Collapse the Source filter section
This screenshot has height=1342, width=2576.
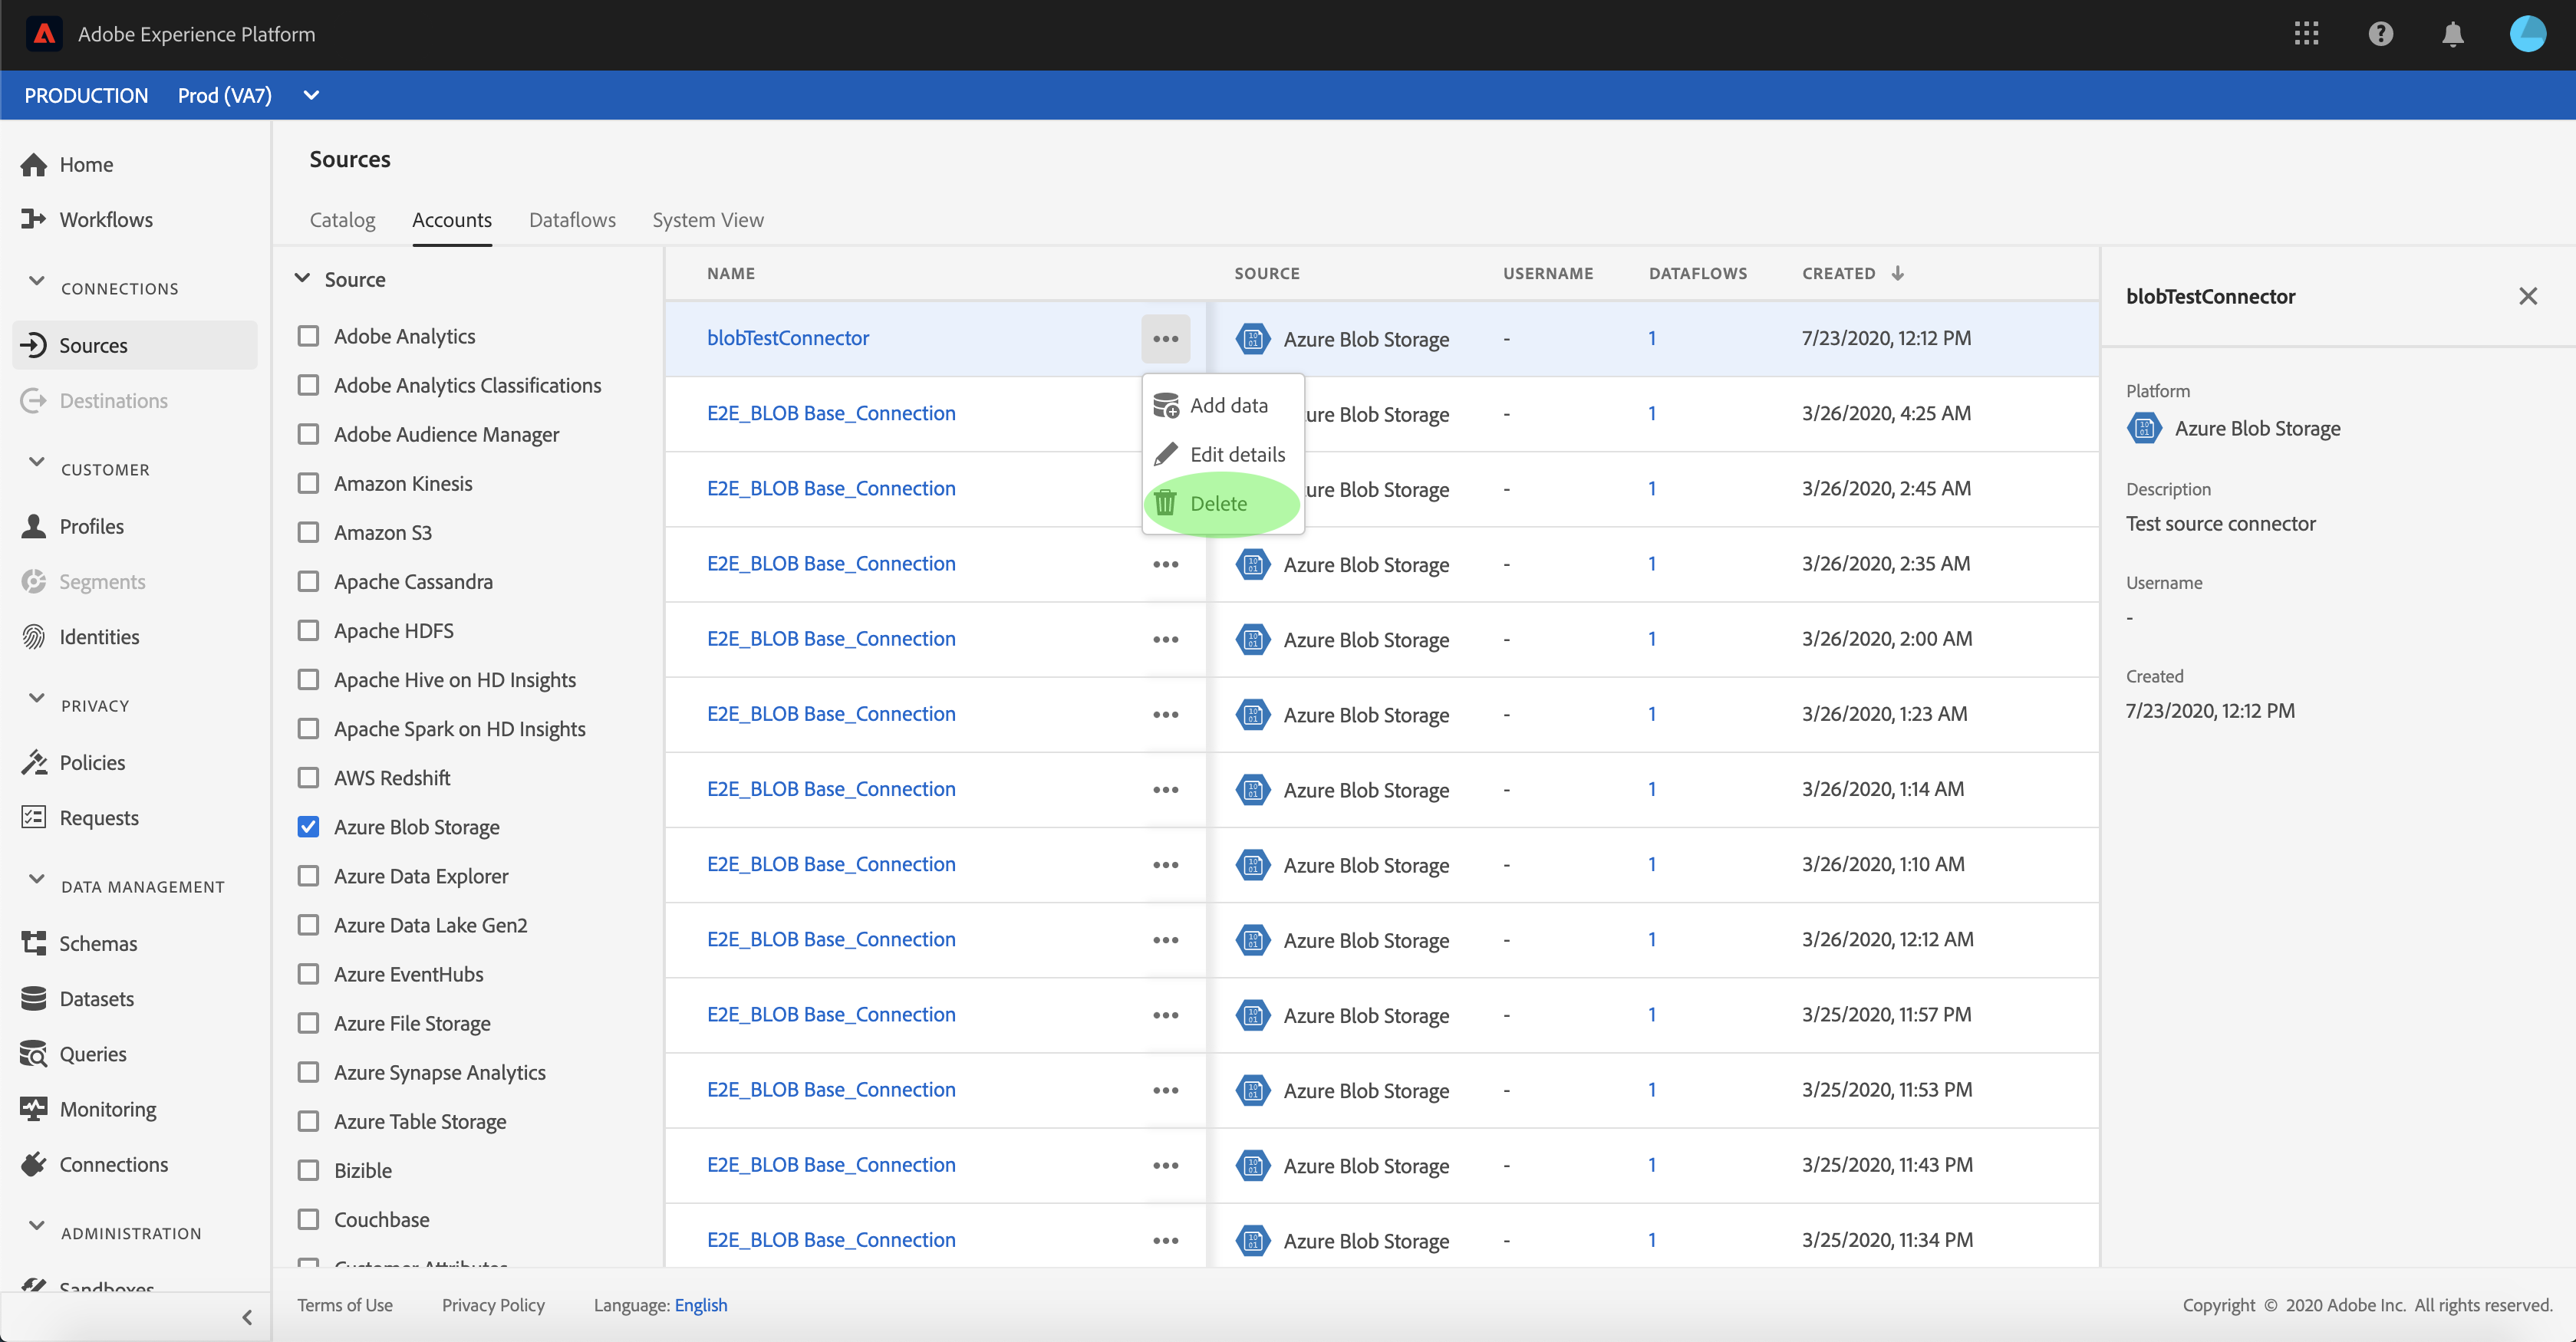pyautogui.click(x=302, y=279)
